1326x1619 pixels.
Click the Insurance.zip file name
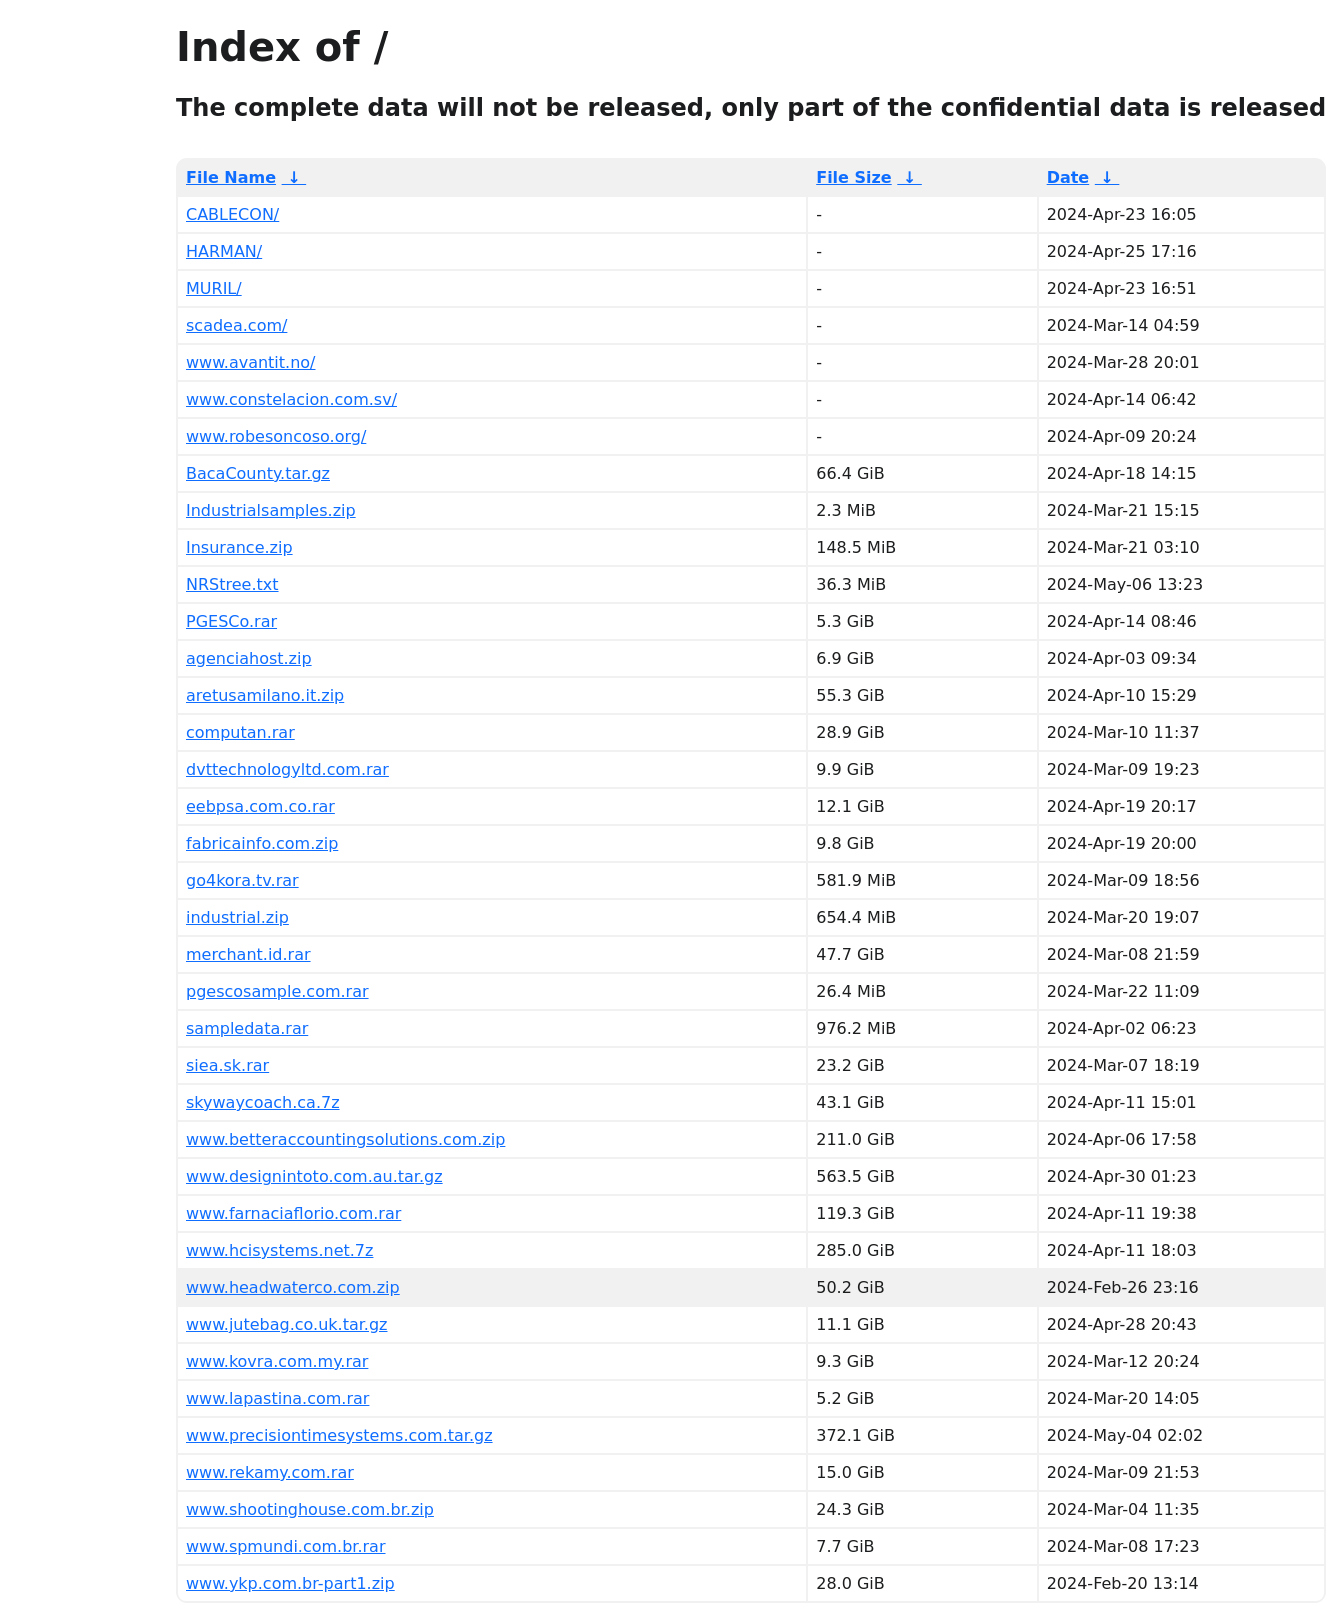coord(239,548)
